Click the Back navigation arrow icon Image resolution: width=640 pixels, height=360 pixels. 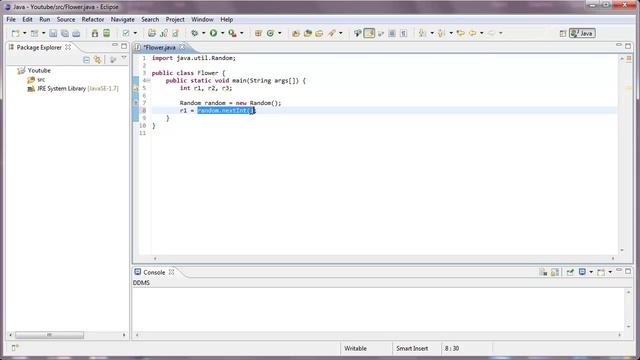pos(473,33)
